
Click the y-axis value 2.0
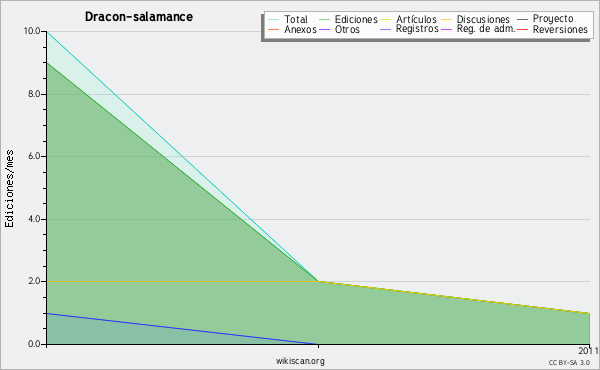(34, 281)
